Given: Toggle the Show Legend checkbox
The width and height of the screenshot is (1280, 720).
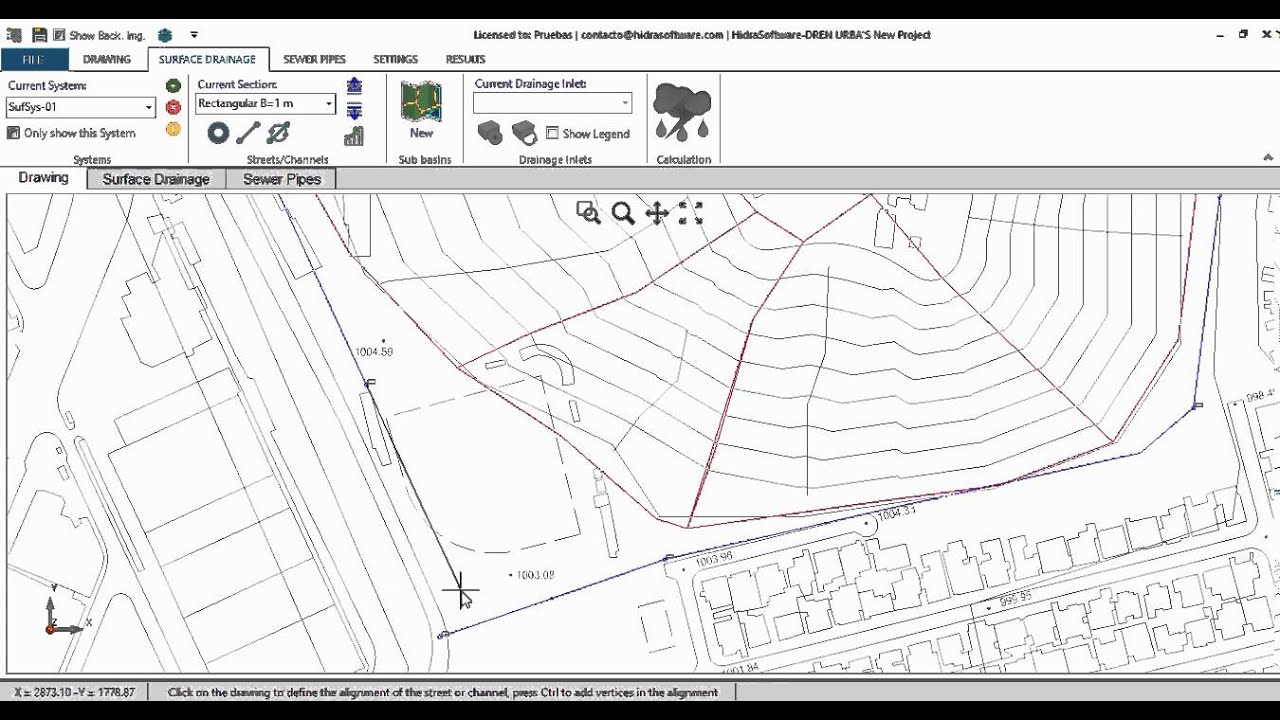Looking at the screenshot, I should 552,133.
